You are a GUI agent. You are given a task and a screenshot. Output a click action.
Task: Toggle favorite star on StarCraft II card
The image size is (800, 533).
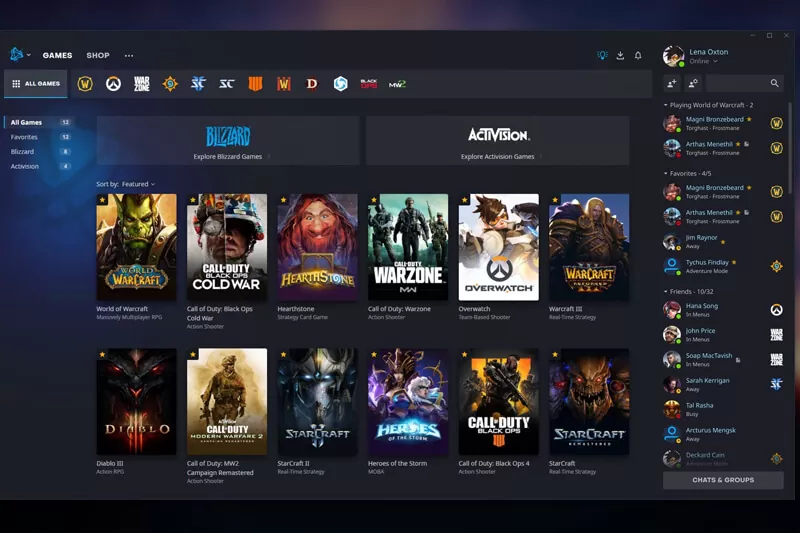tap(284, 354)
